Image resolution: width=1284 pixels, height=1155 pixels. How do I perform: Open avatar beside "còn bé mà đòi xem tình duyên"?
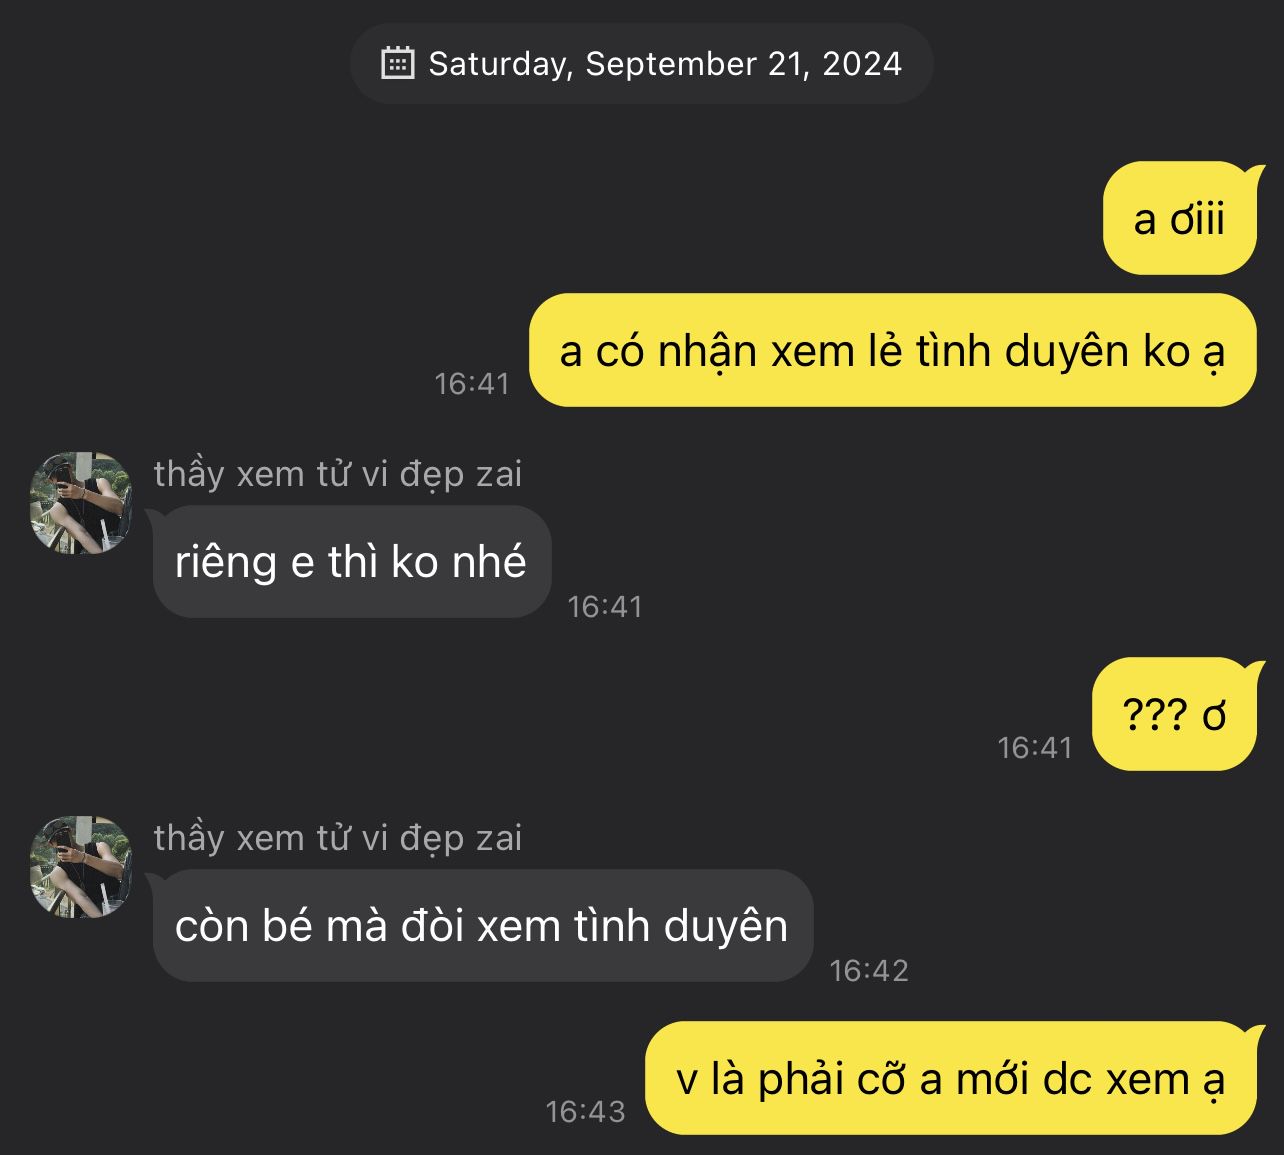82,867
